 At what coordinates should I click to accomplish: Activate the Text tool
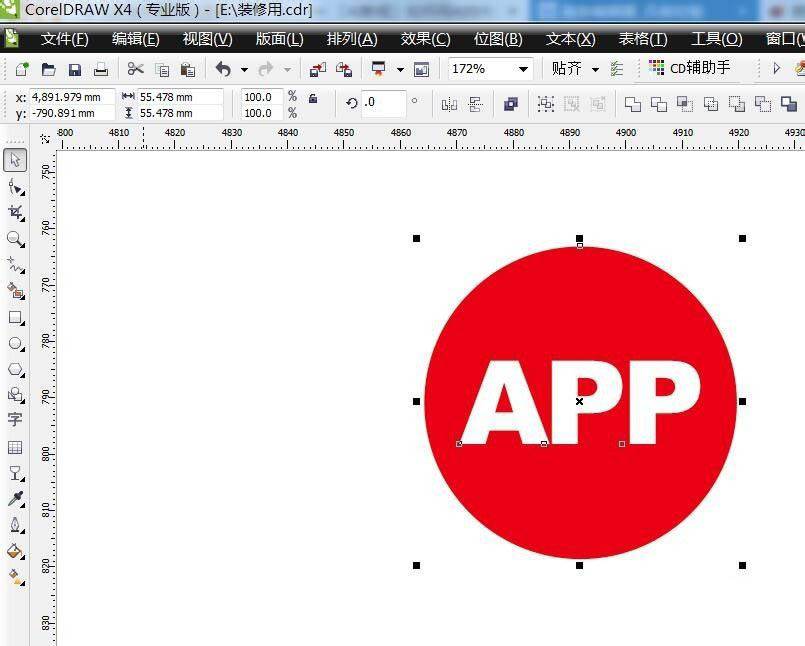point(15,420)
